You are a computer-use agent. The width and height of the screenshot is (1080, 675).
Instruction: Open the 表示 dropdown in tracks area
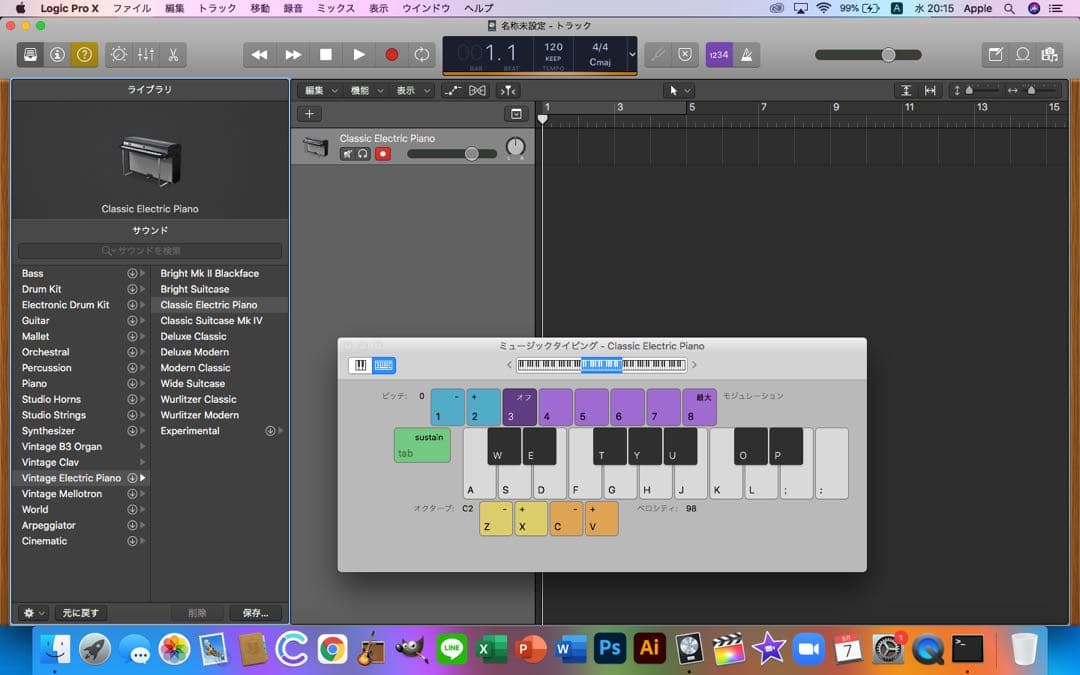coord(412,90)
